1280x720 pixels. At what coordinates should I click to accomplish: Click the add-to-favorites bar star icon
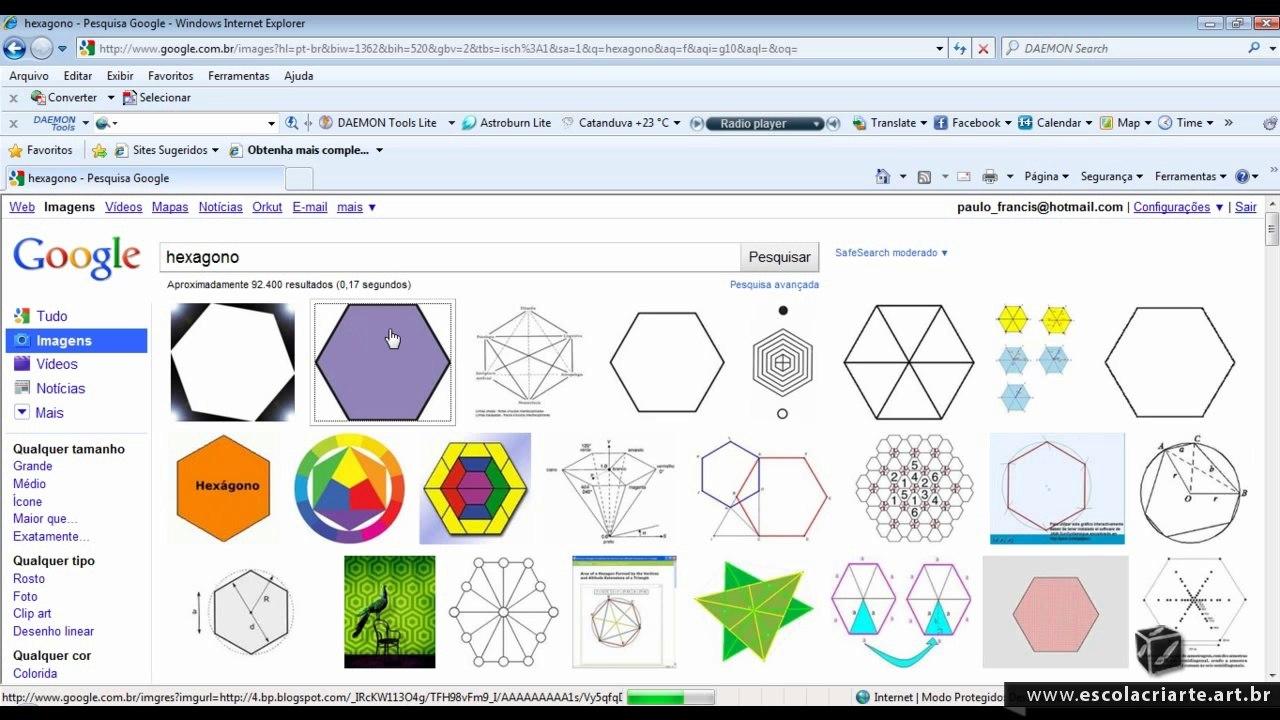(99, 151)
